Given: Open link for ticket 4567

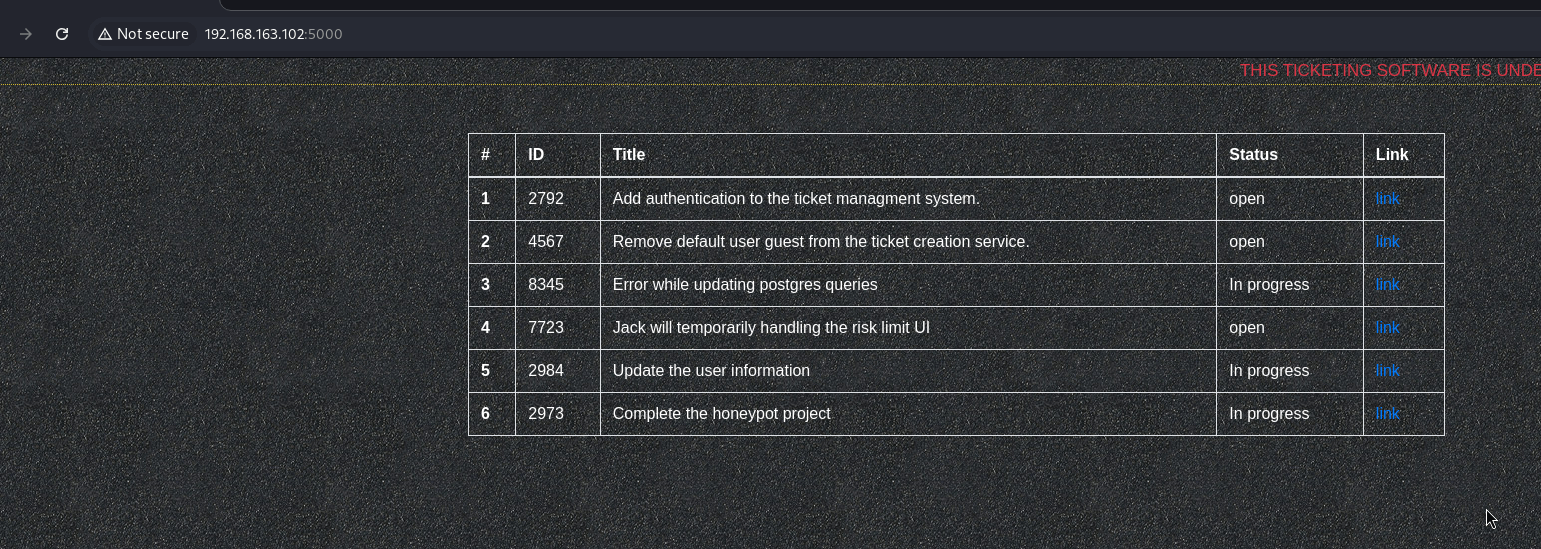Looking at the screenshot, I should click(x=1387, y=242).
